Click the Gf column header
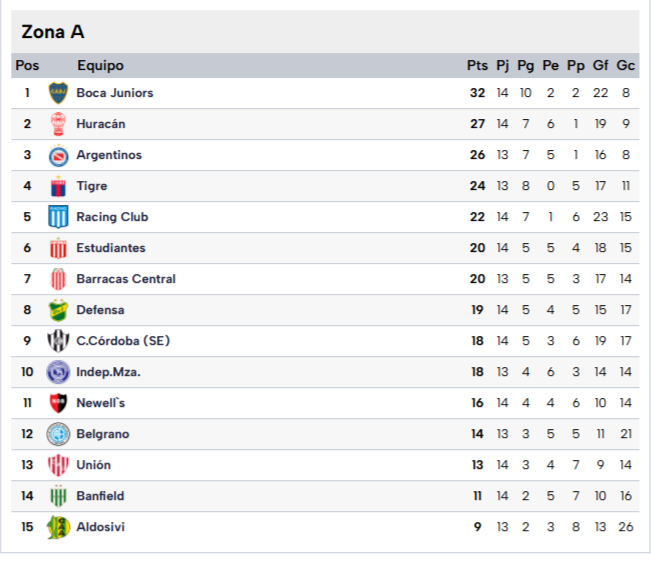 point(601,66)
